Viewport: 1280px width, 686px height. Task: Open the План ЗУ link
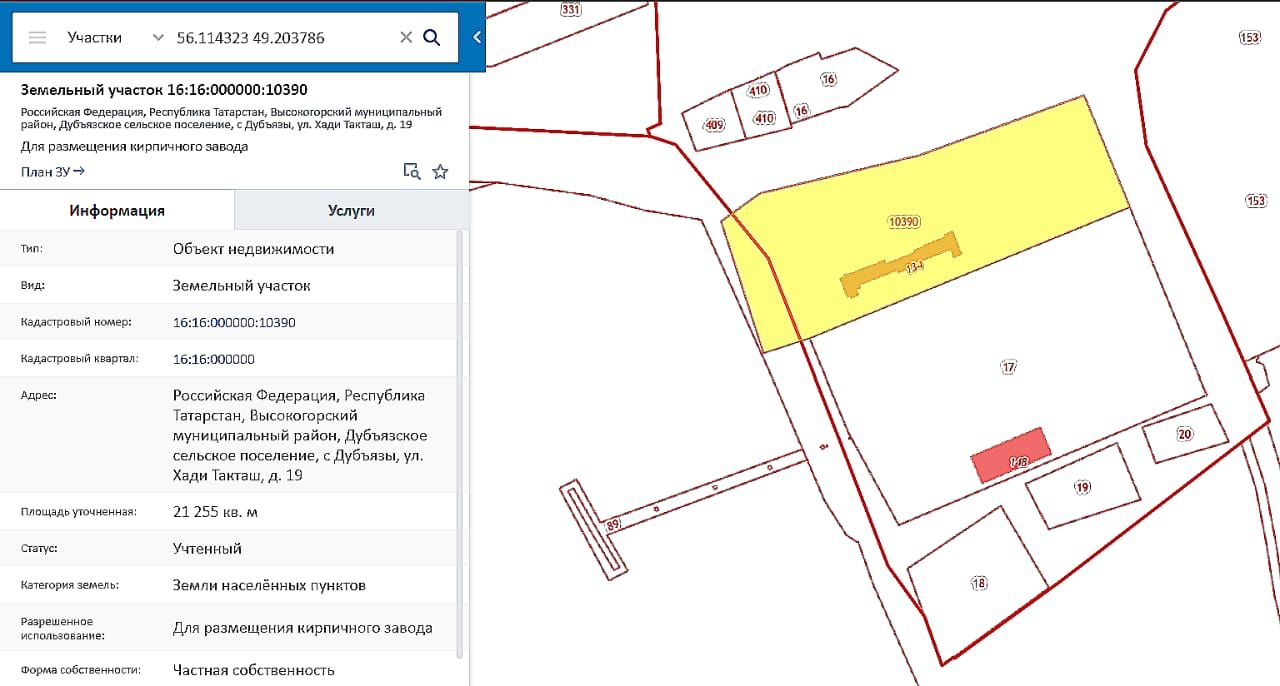point(53,171)
